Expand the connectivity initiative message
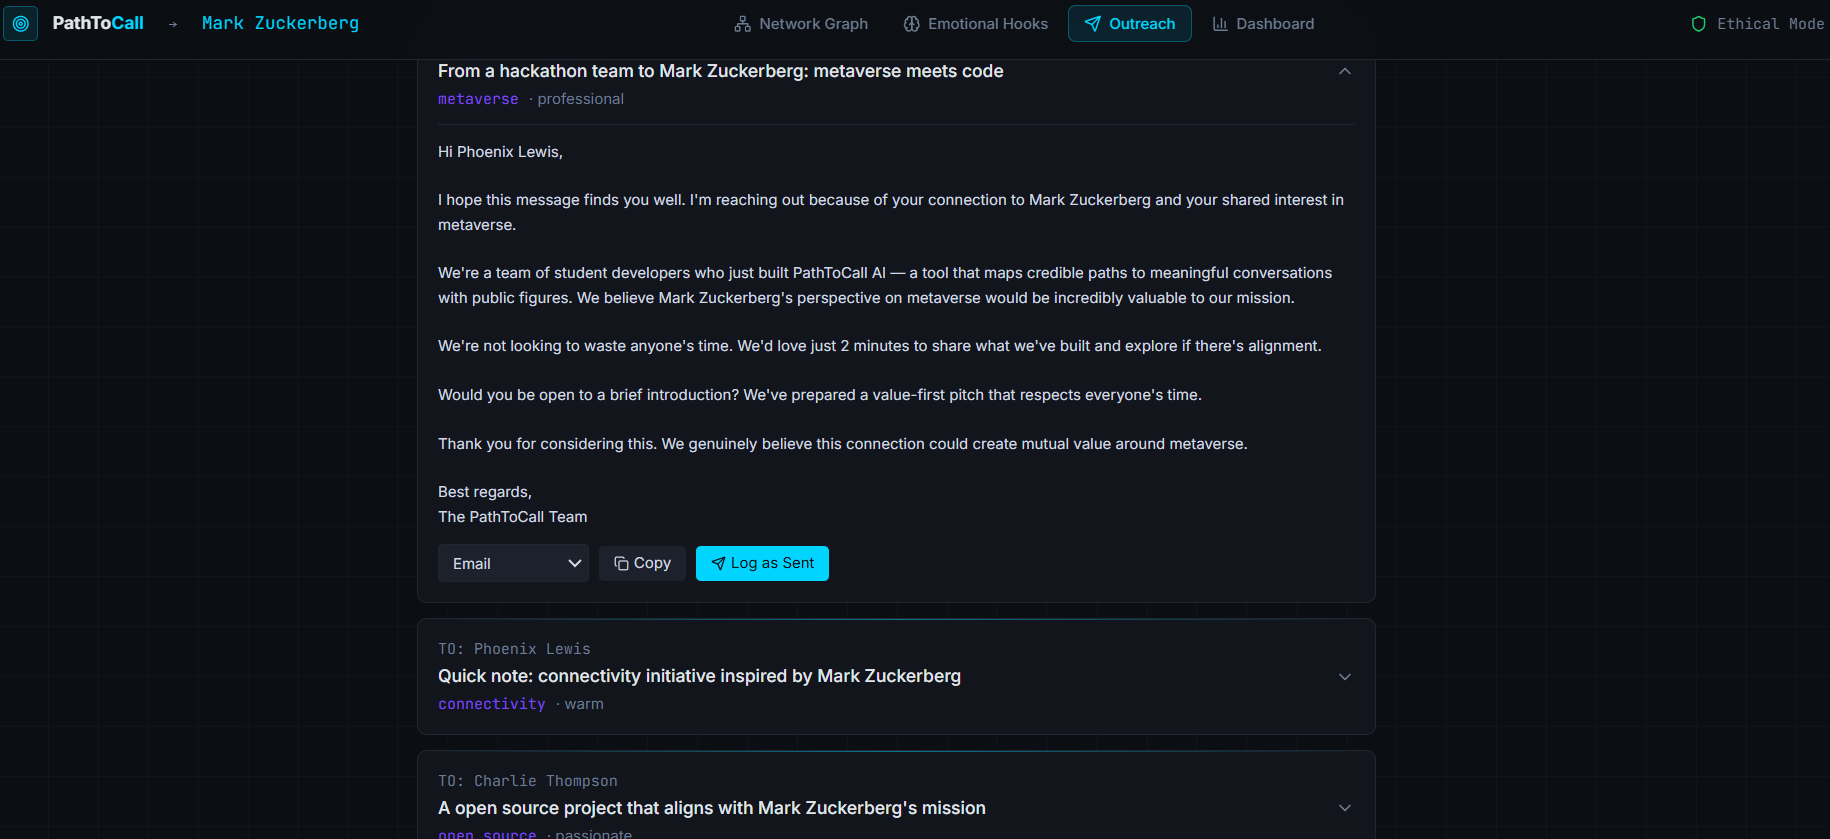Image resolution: width=1830 pixels, height=839 pixels. click(1345, 677)
